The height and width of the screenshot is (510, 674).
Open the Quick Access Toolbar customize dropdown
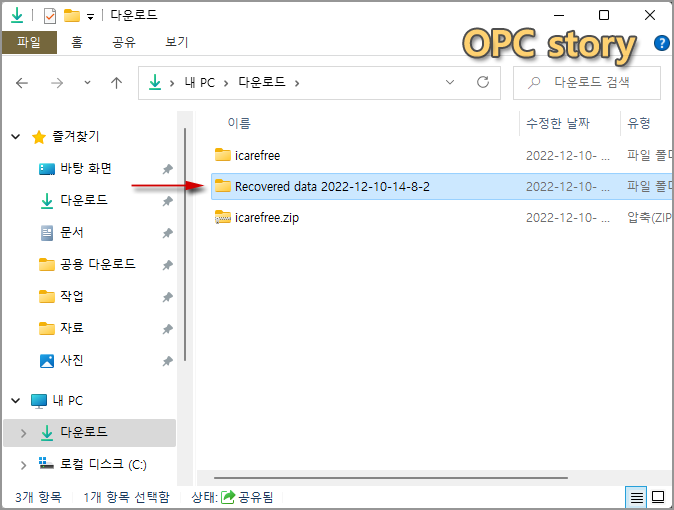[90, 17]
